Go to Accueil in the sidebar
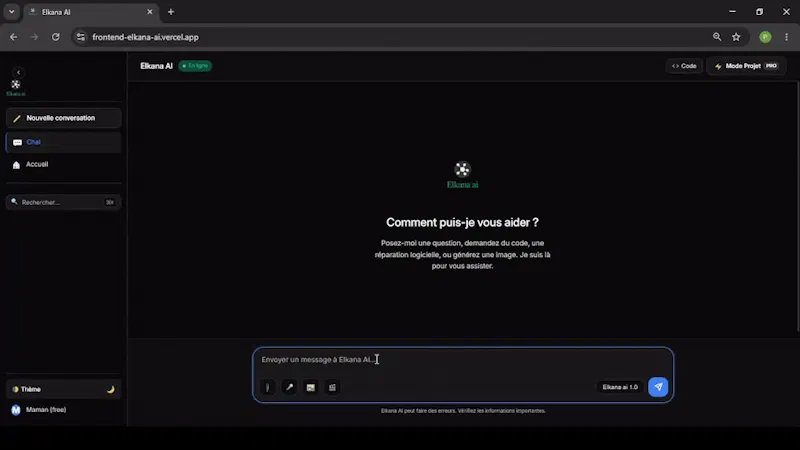This screenshot has height=450, width=800. tap(64, 164)
